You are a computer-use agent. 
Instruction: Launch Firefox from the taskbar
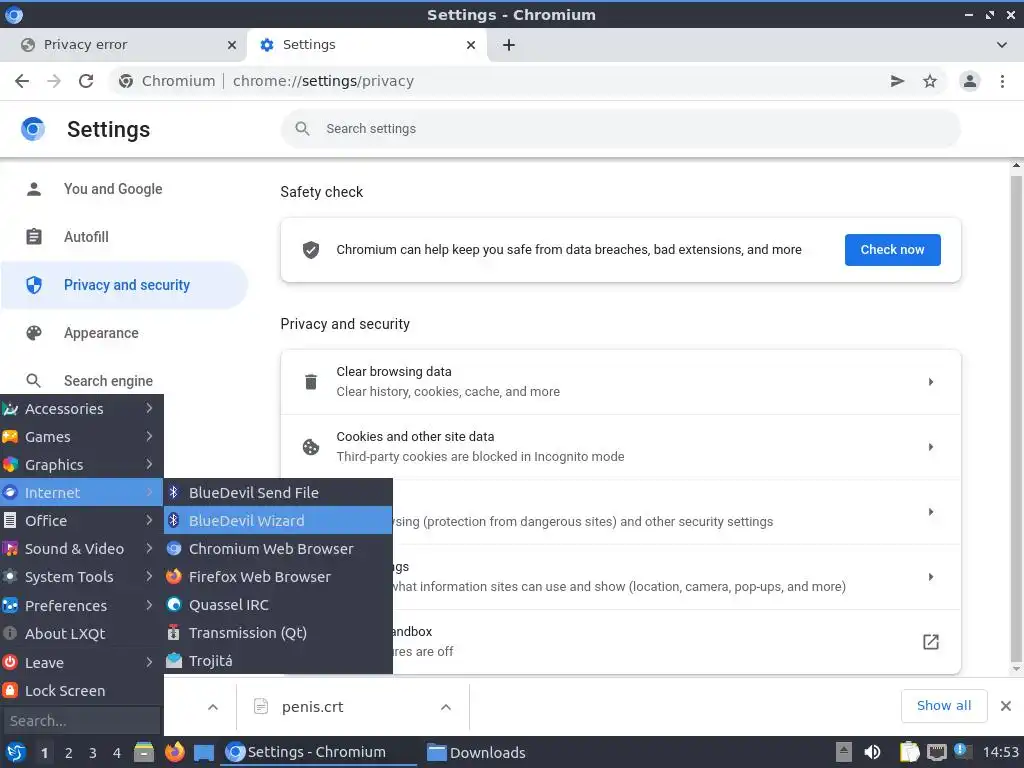point(174,752)
